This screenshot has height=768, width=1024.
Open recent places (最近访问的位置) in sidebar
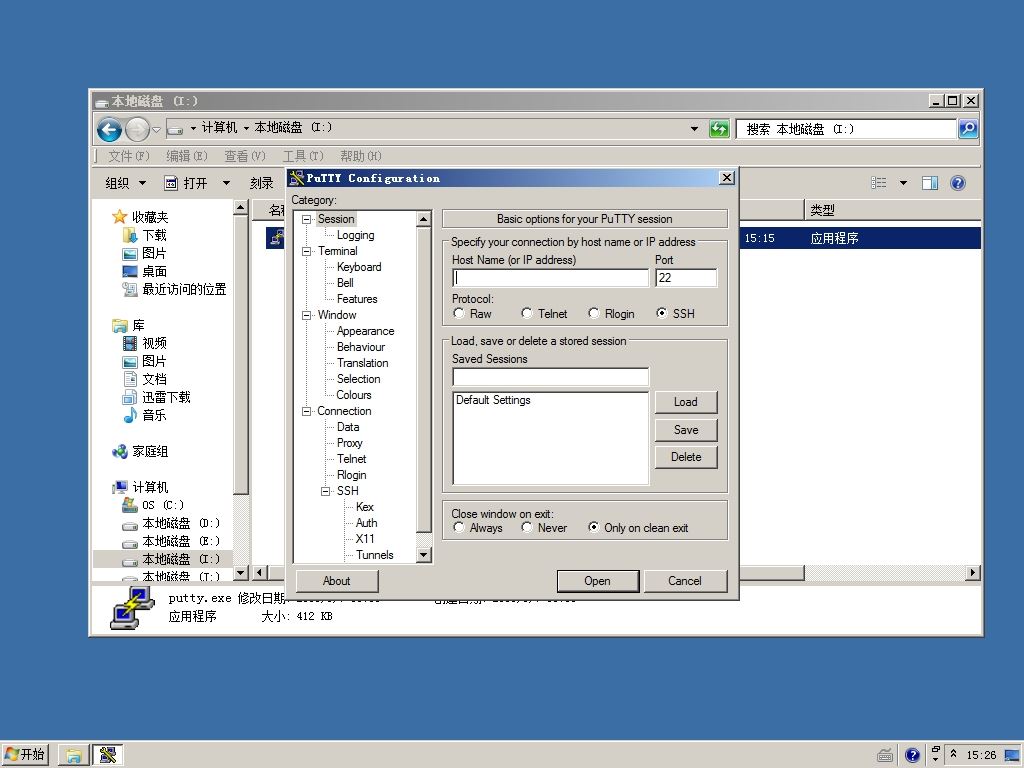click(x=174, y=289)
